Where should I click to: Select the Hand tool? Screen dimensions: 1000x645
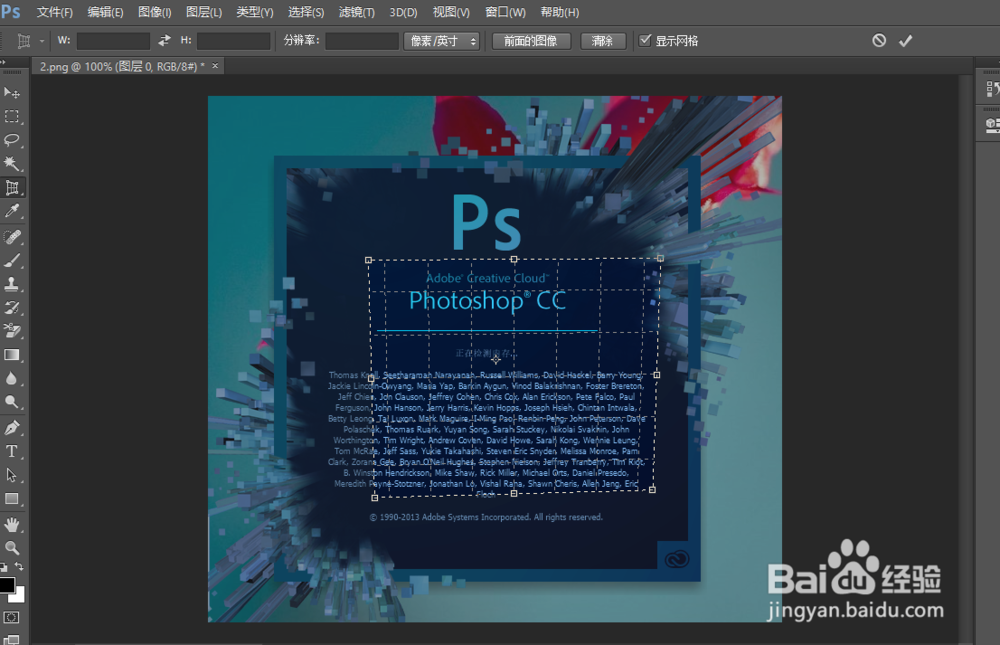(x=11, y=524)
